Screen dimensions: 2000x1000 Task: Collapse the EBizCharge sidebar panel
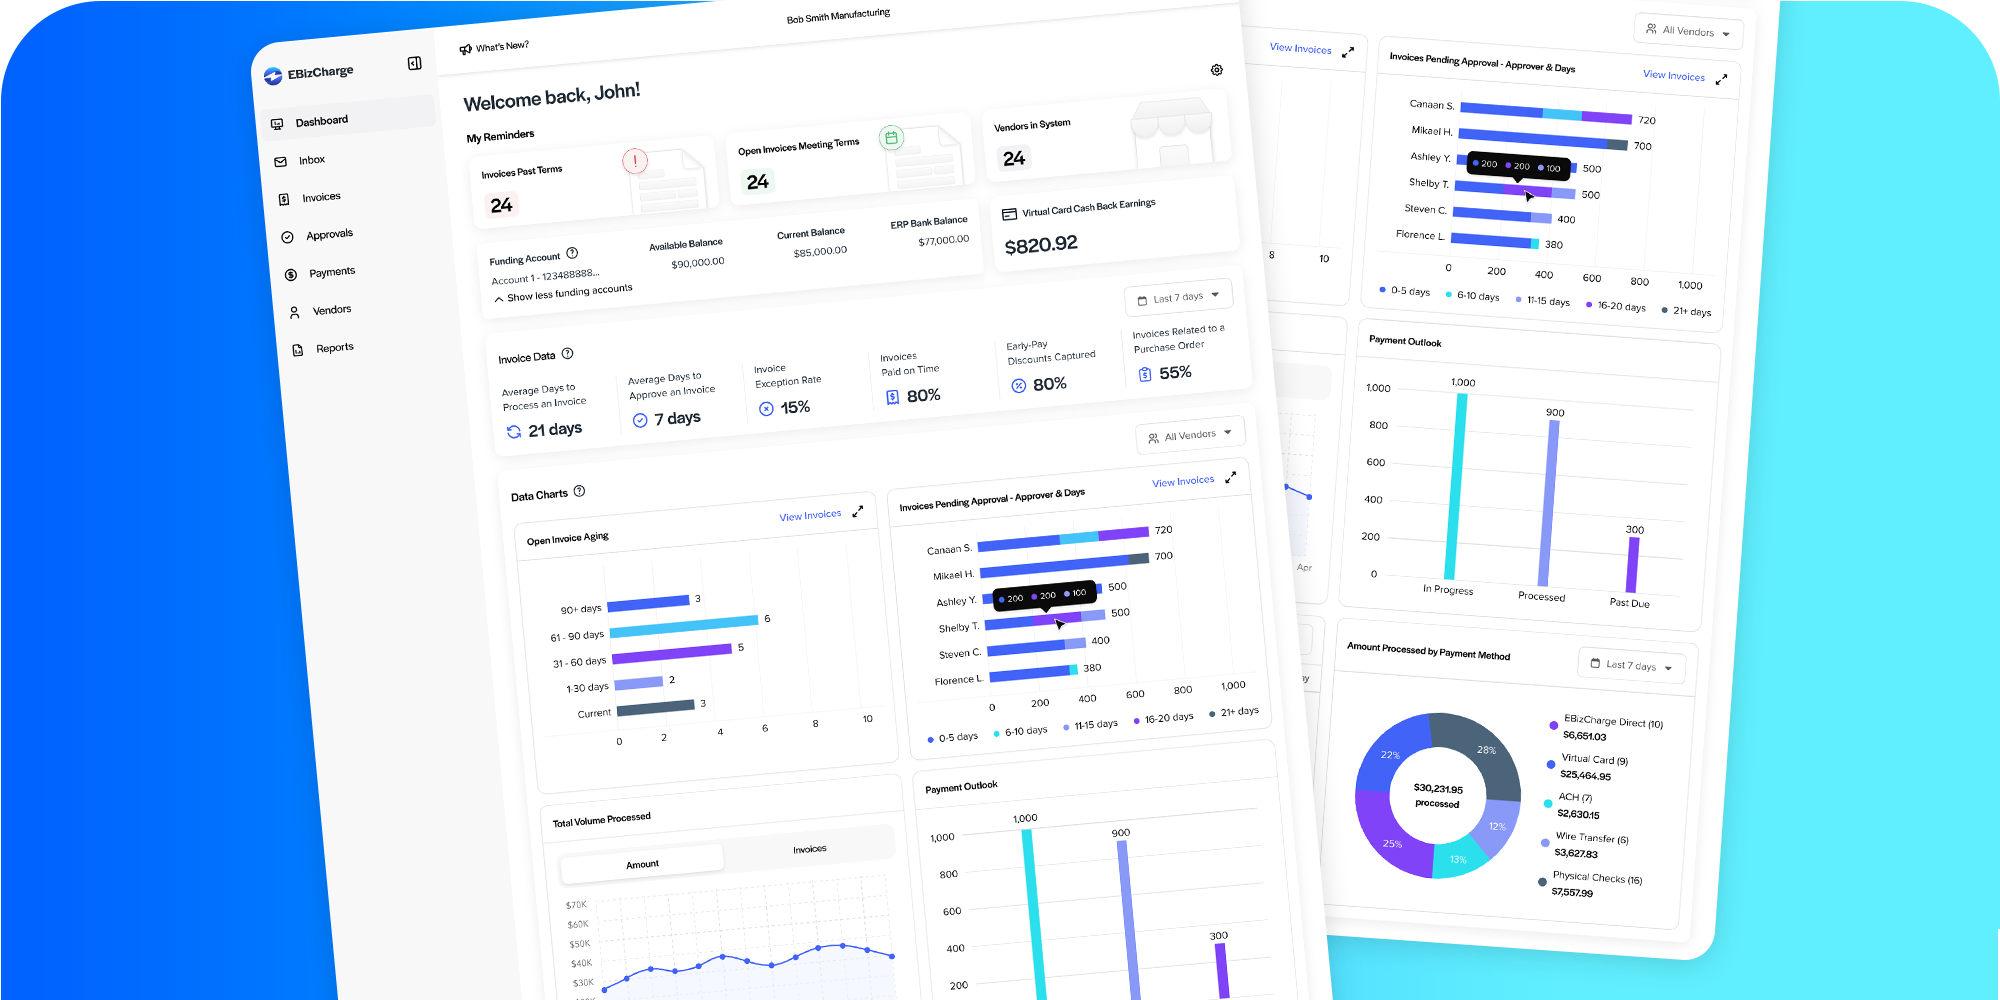413,63
